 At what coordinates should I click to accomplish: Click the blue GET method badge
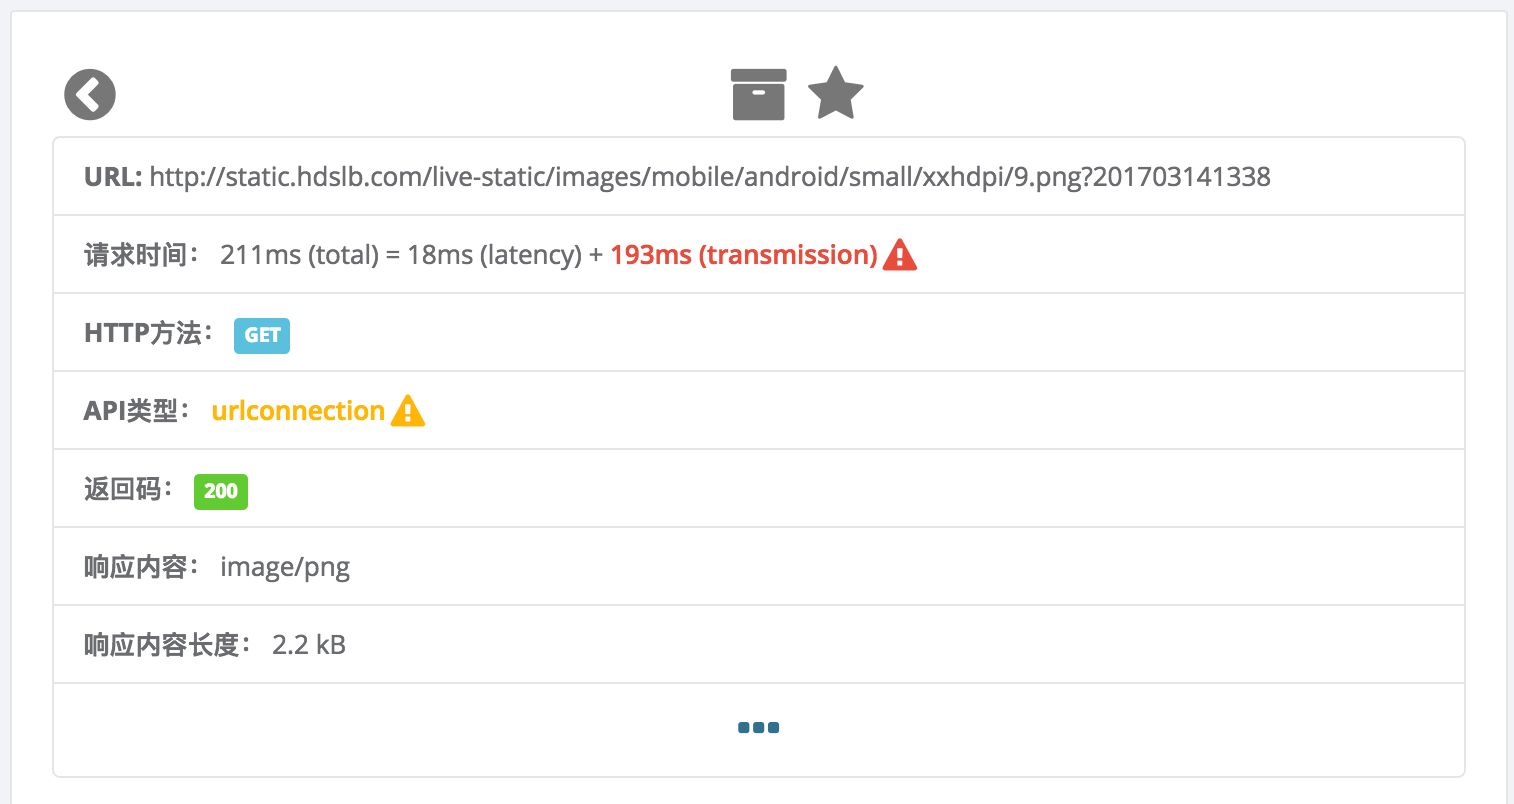262,335
